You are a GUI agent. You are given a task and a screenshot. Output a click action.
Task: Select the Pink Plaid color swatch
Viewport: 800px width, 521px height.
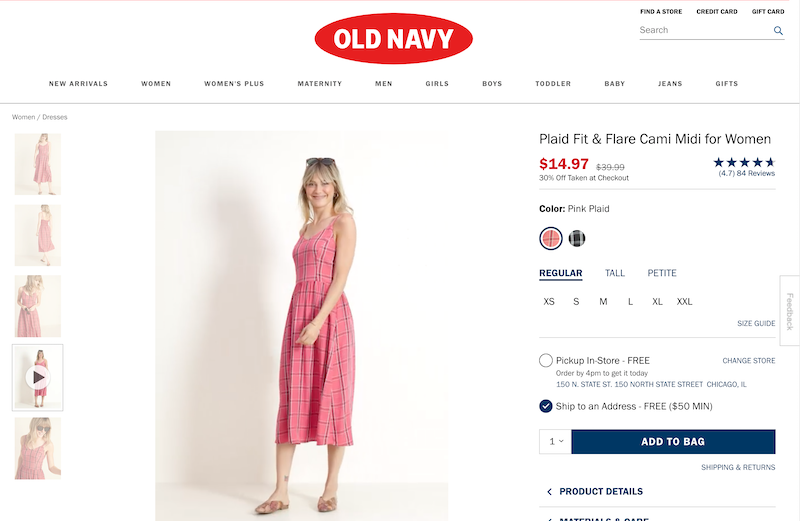551,238
